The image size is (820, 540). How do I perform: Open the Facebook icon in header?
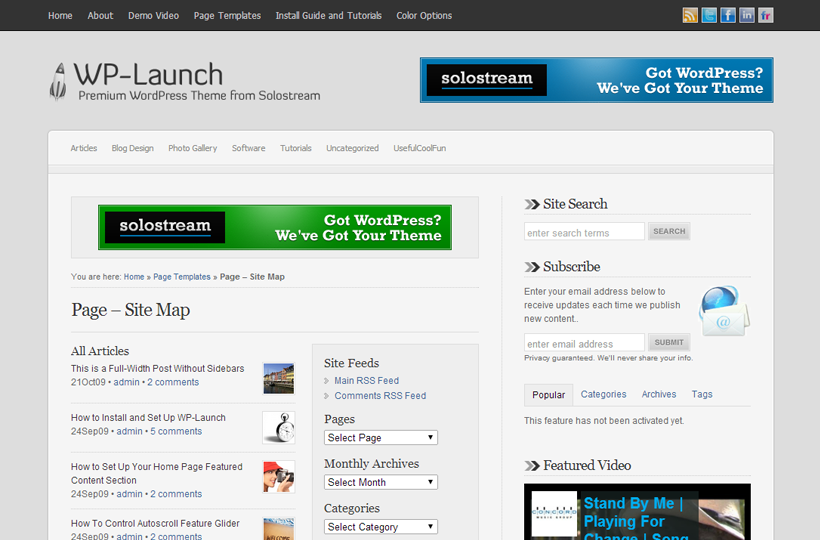click(x=727, y=15)
